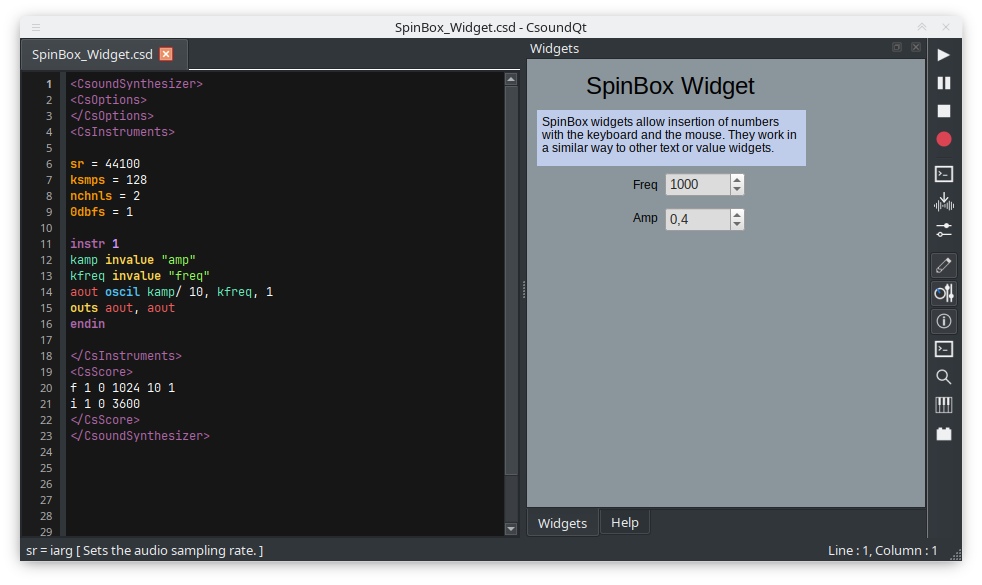Screen dimensions: 982x585
Task: Start recording with the red Record button
Action: coord(943,139)
